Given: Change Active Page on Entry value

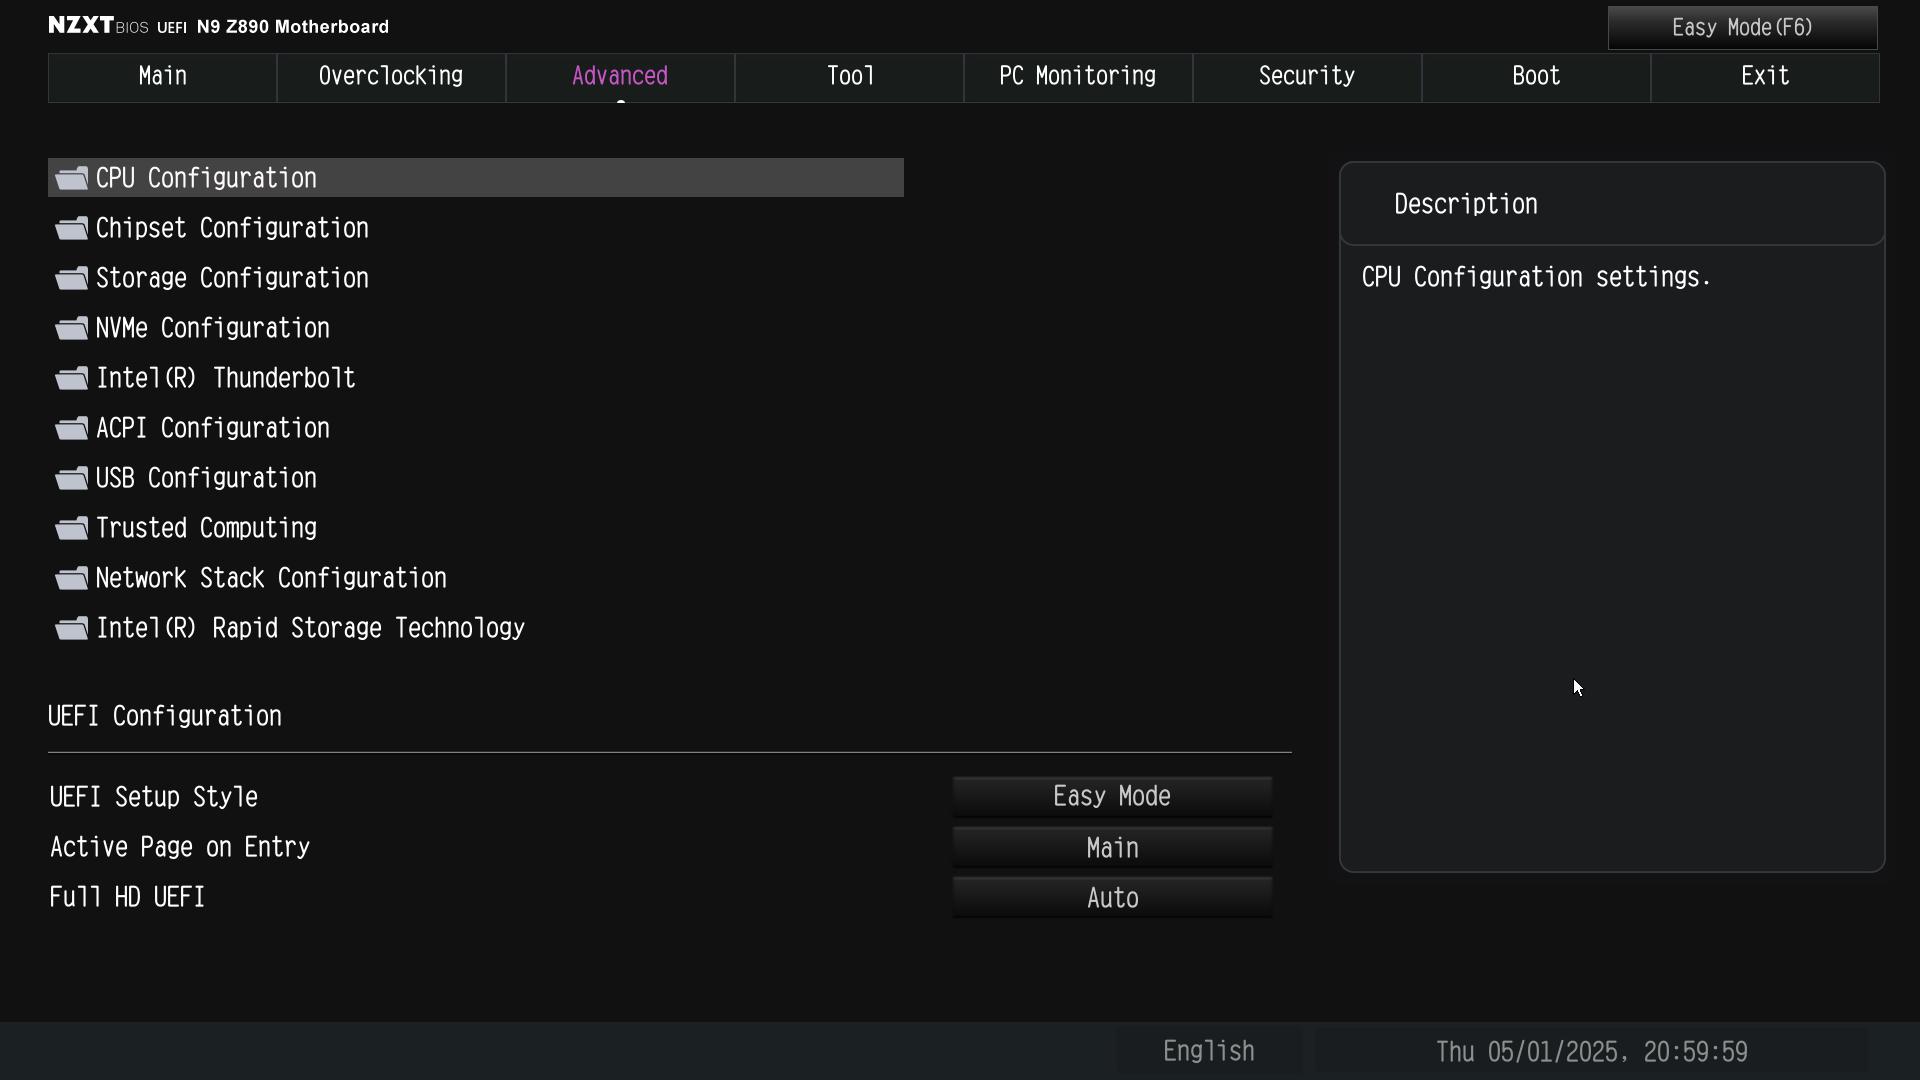Looking at the screenshot, I should [1112, 848].
